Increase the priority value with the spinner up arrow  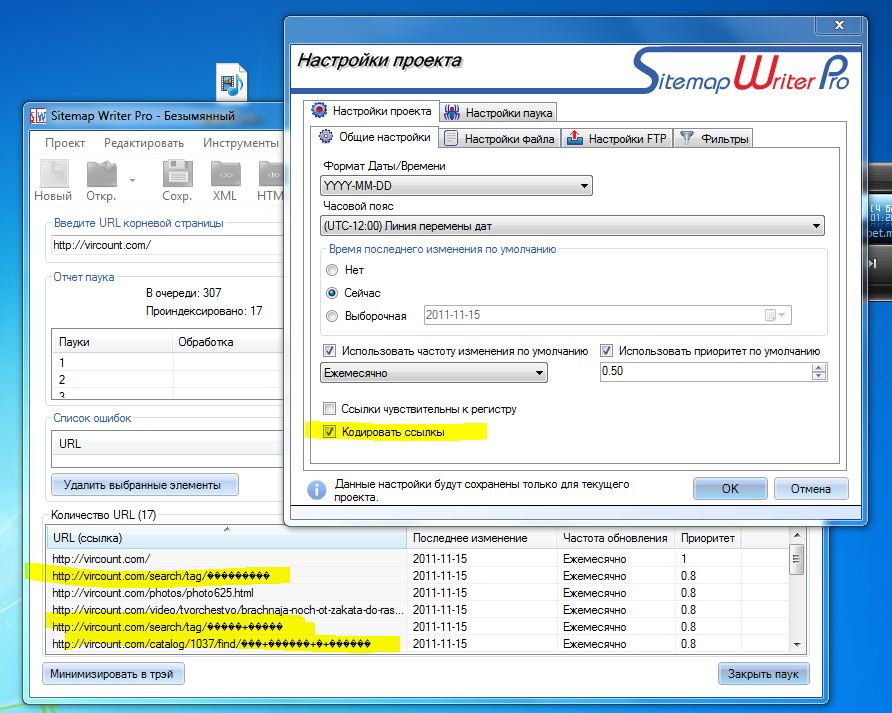pyautogui.click(x=819, y=368)
